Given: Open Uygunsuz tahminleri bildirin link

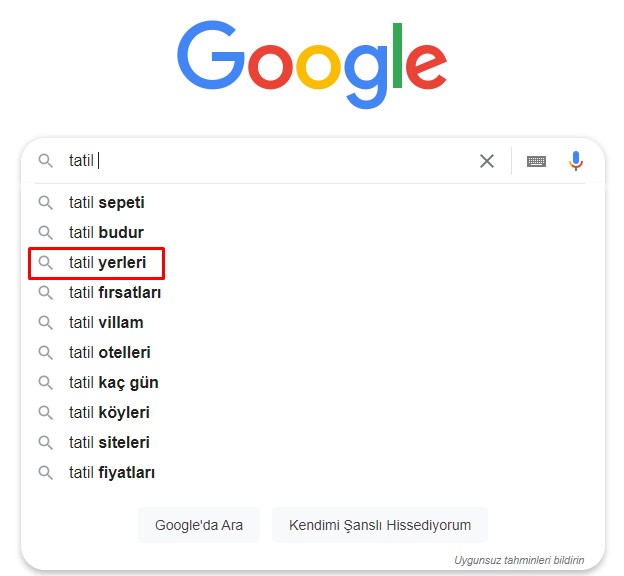Looking at the screenshot, I should 519,560.
